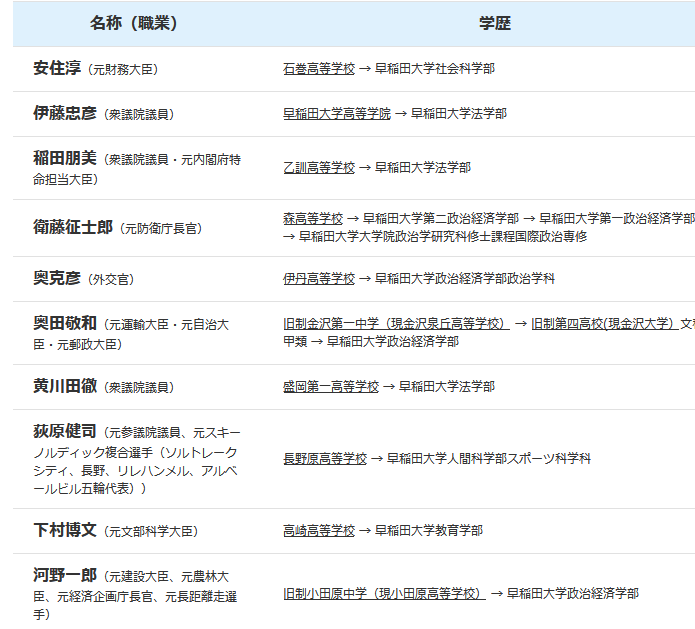The image size is (695, 629).
Task: Click the 名称（職業） column header
Action: tap(134, 23)
